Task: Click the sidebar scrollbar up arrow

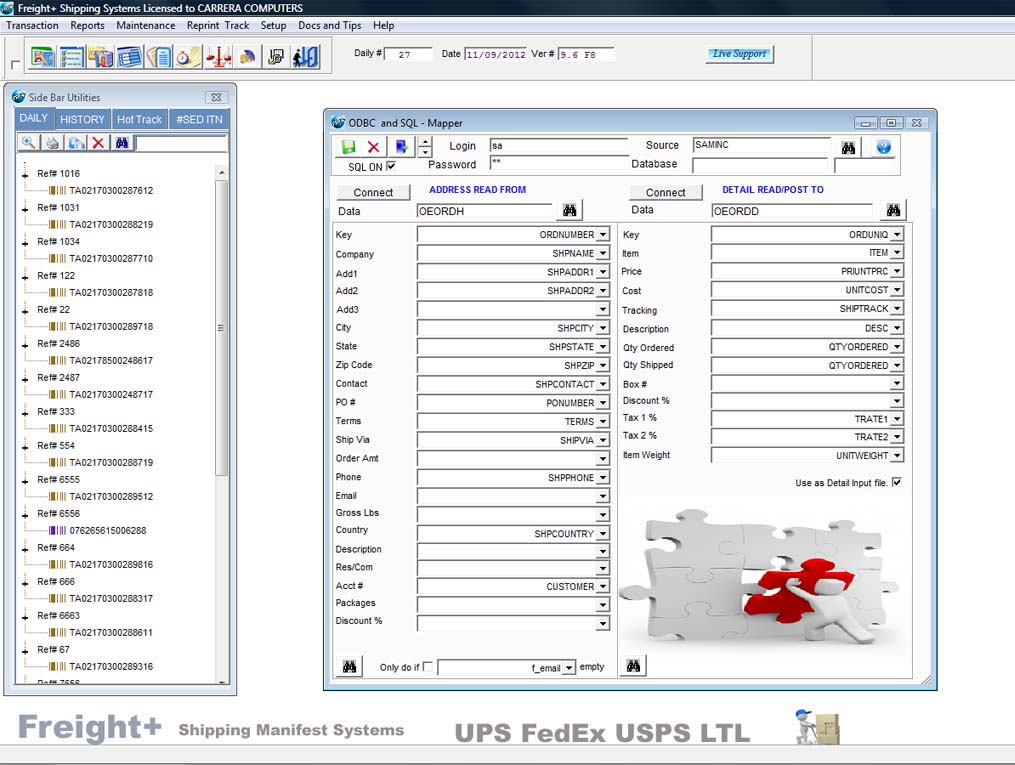Action: pyautogui.click(x=221, y=173)
